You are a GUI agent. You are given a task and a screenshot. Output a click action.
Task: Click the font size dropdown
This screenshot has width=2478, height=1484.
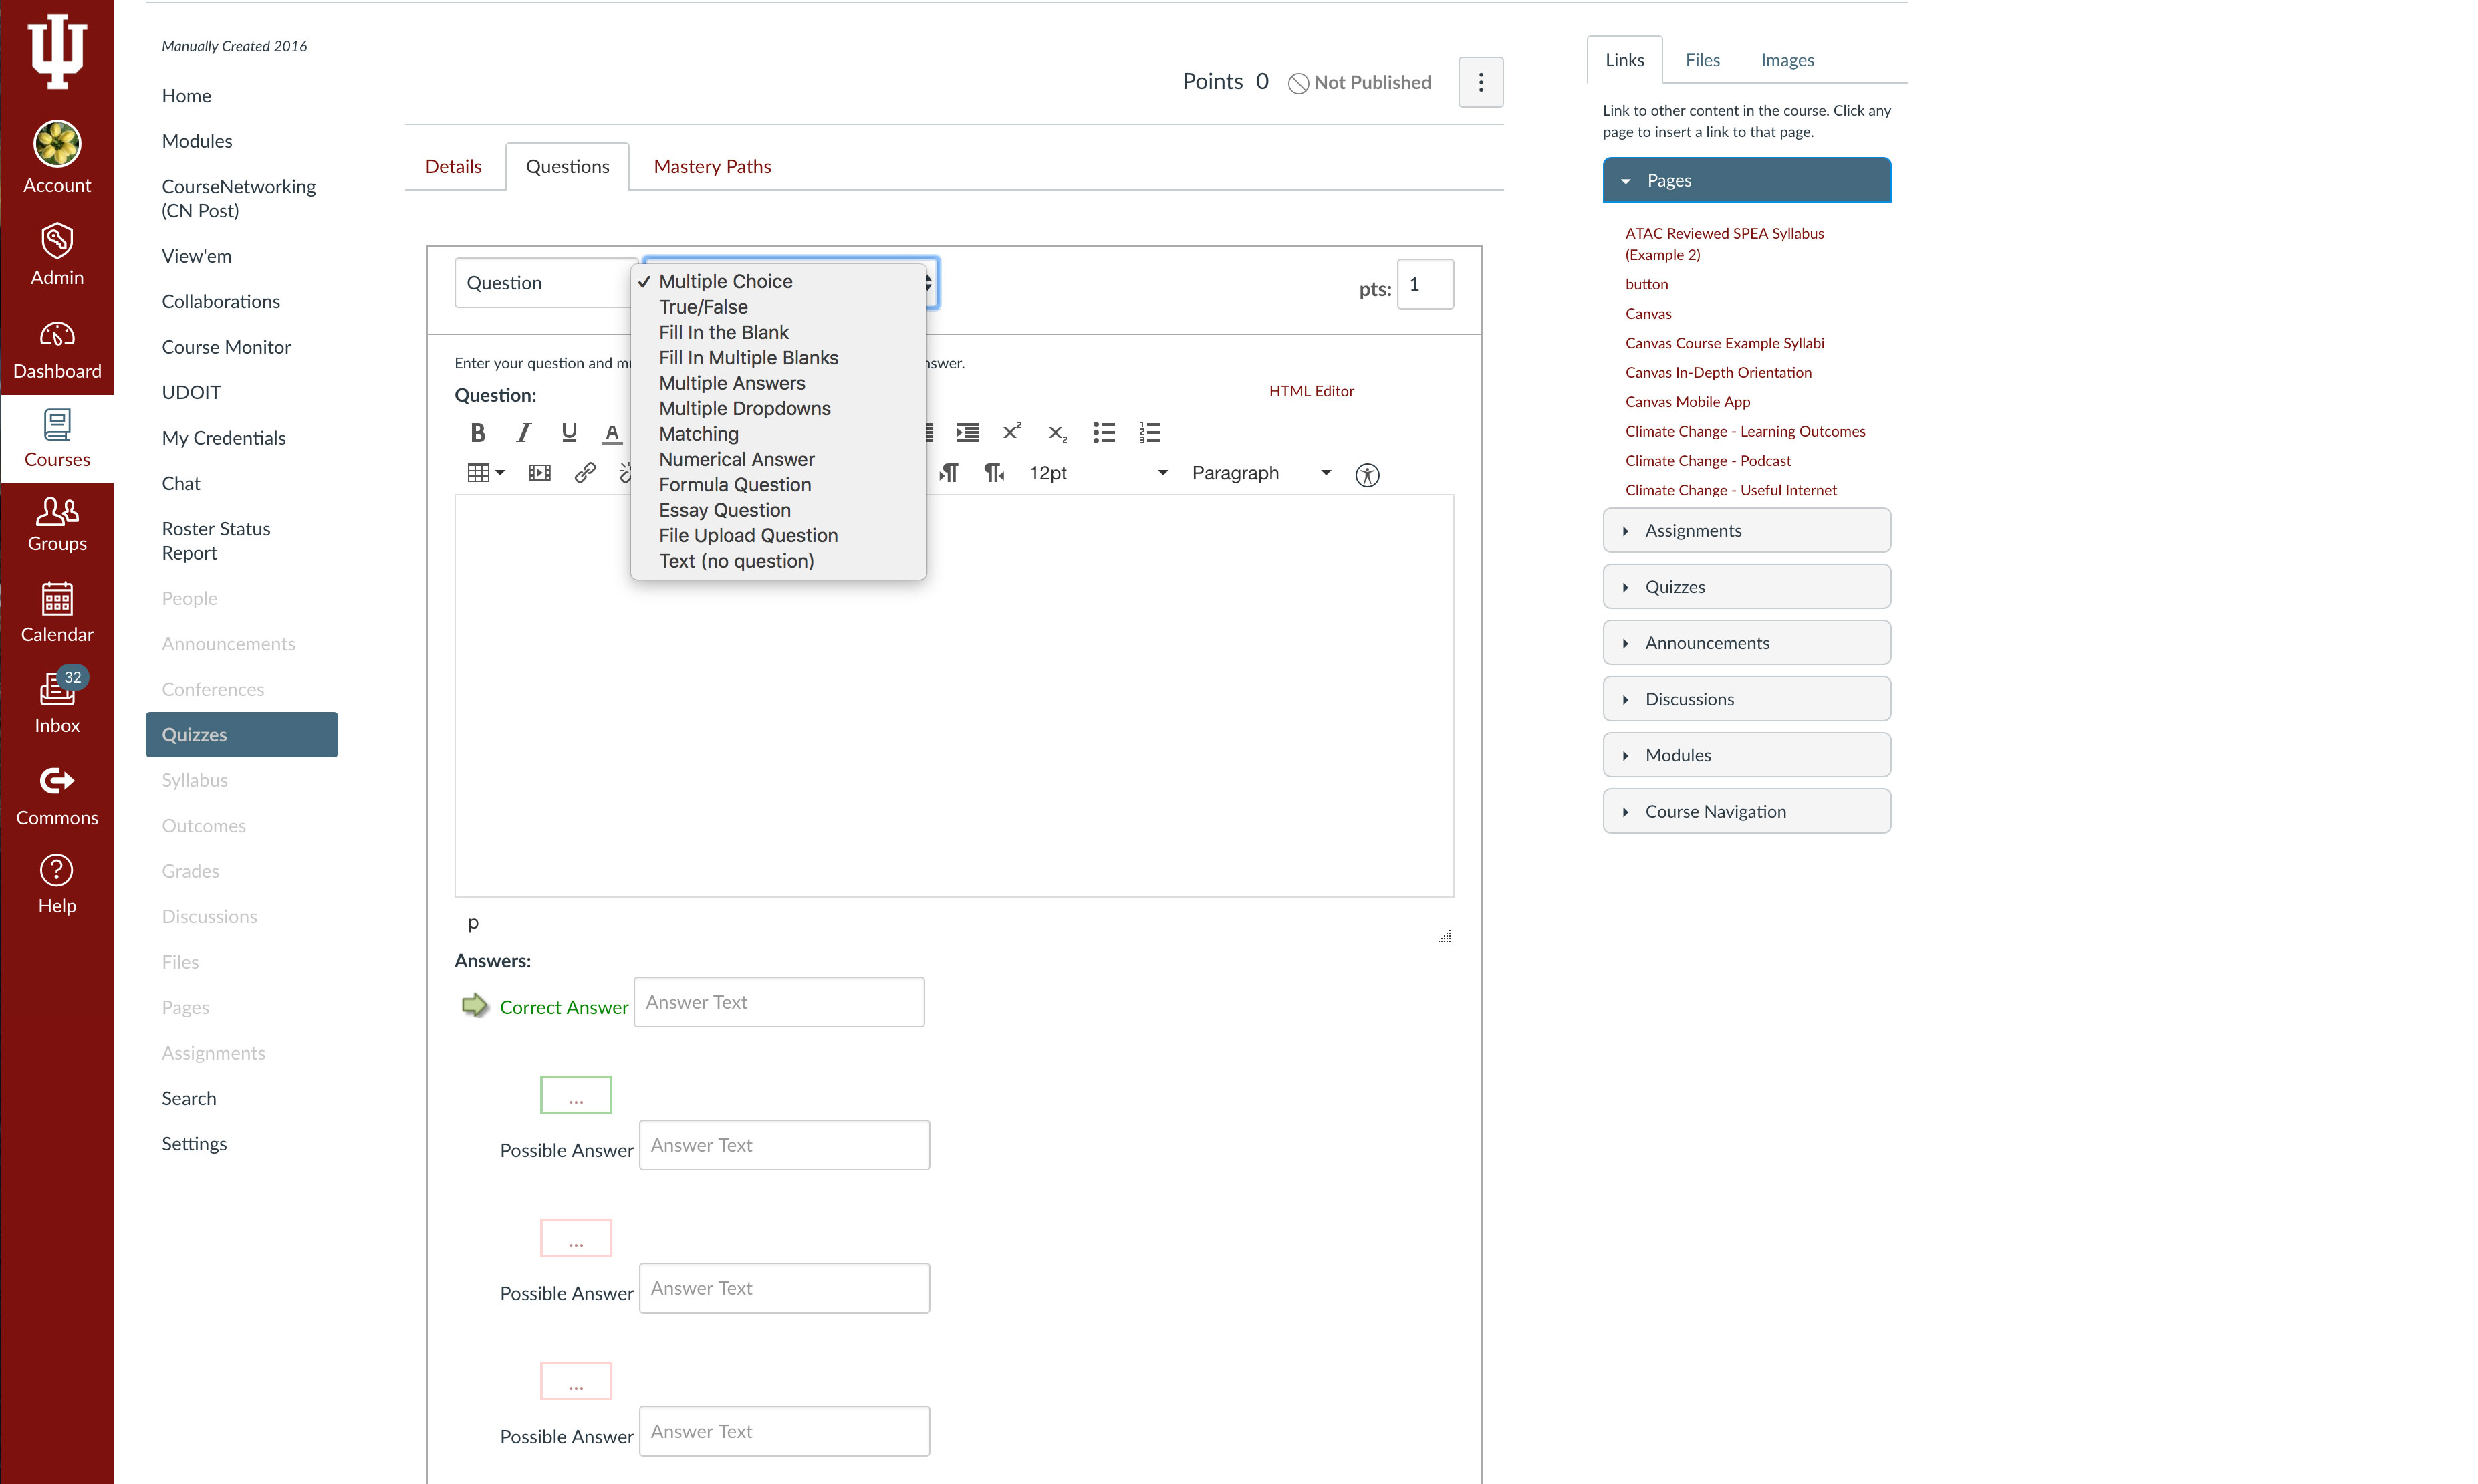pos(1097,472)
